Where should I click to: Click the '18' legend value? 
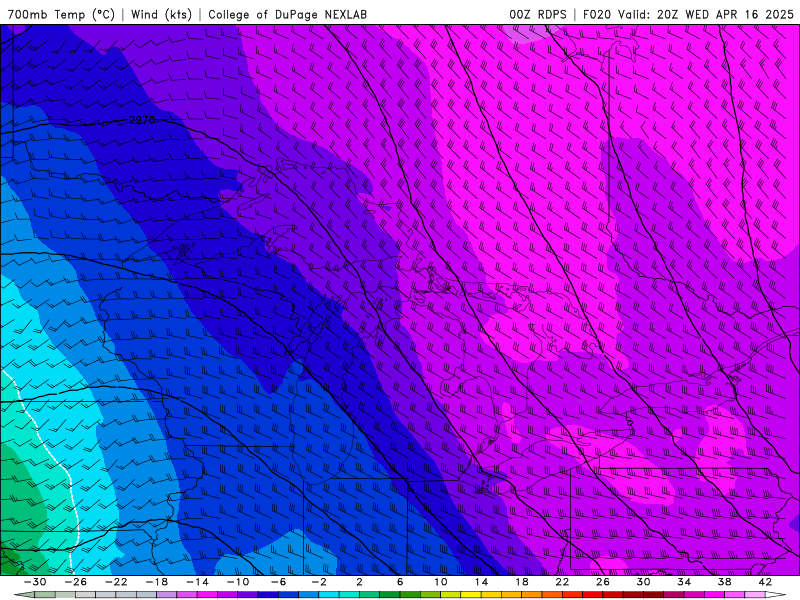(x=522, y=582)
